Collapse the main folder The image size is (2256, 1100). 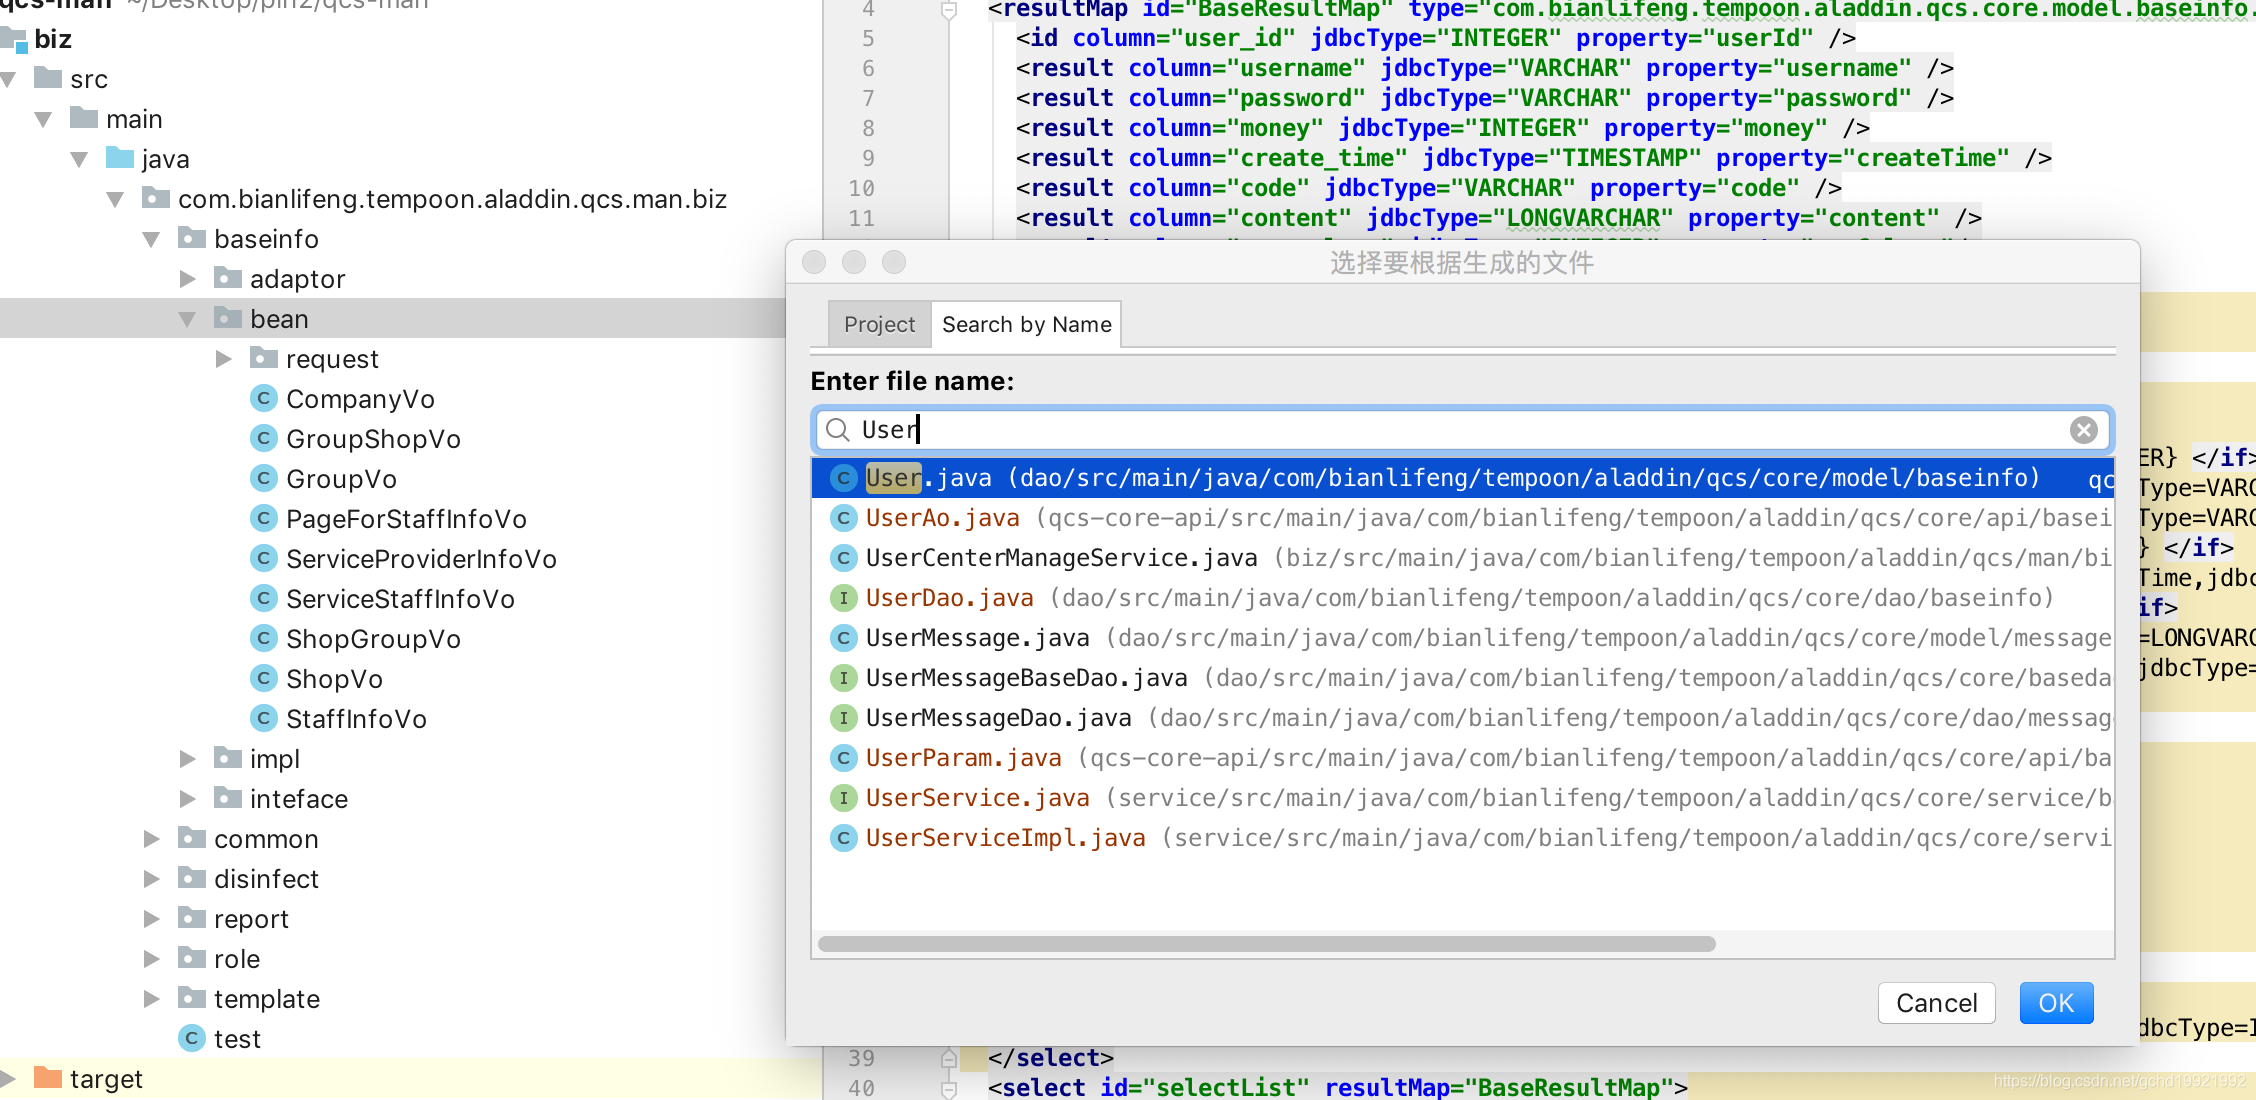pos(43,119)
